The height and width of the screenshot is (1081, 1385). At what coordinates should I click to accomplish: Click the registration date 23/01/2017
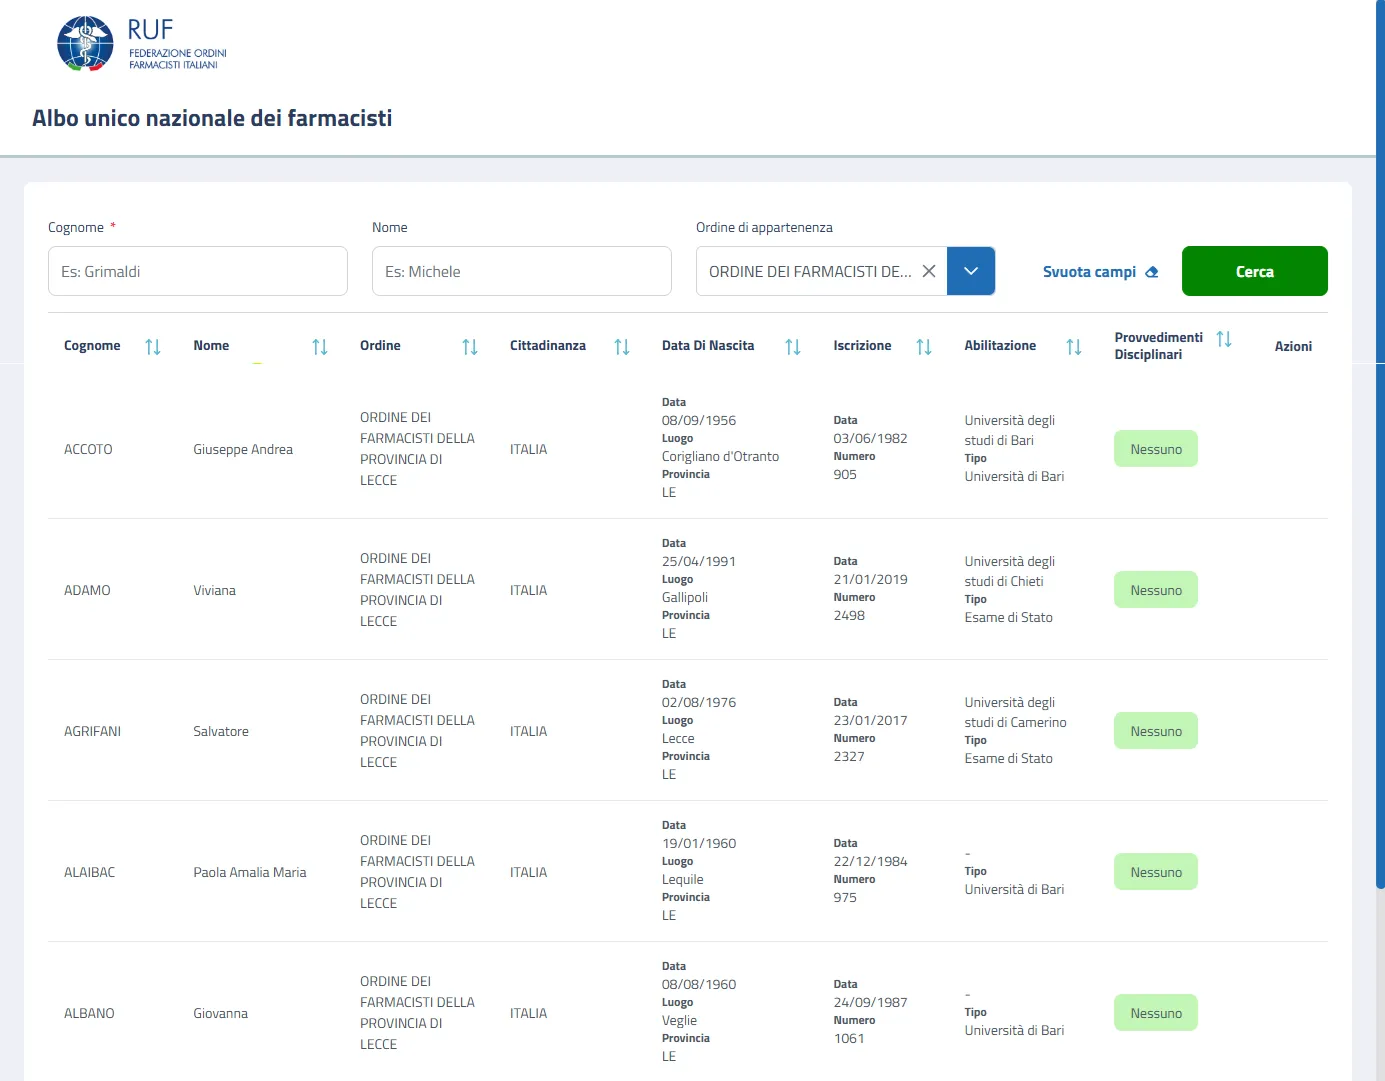tap(870, 720)
